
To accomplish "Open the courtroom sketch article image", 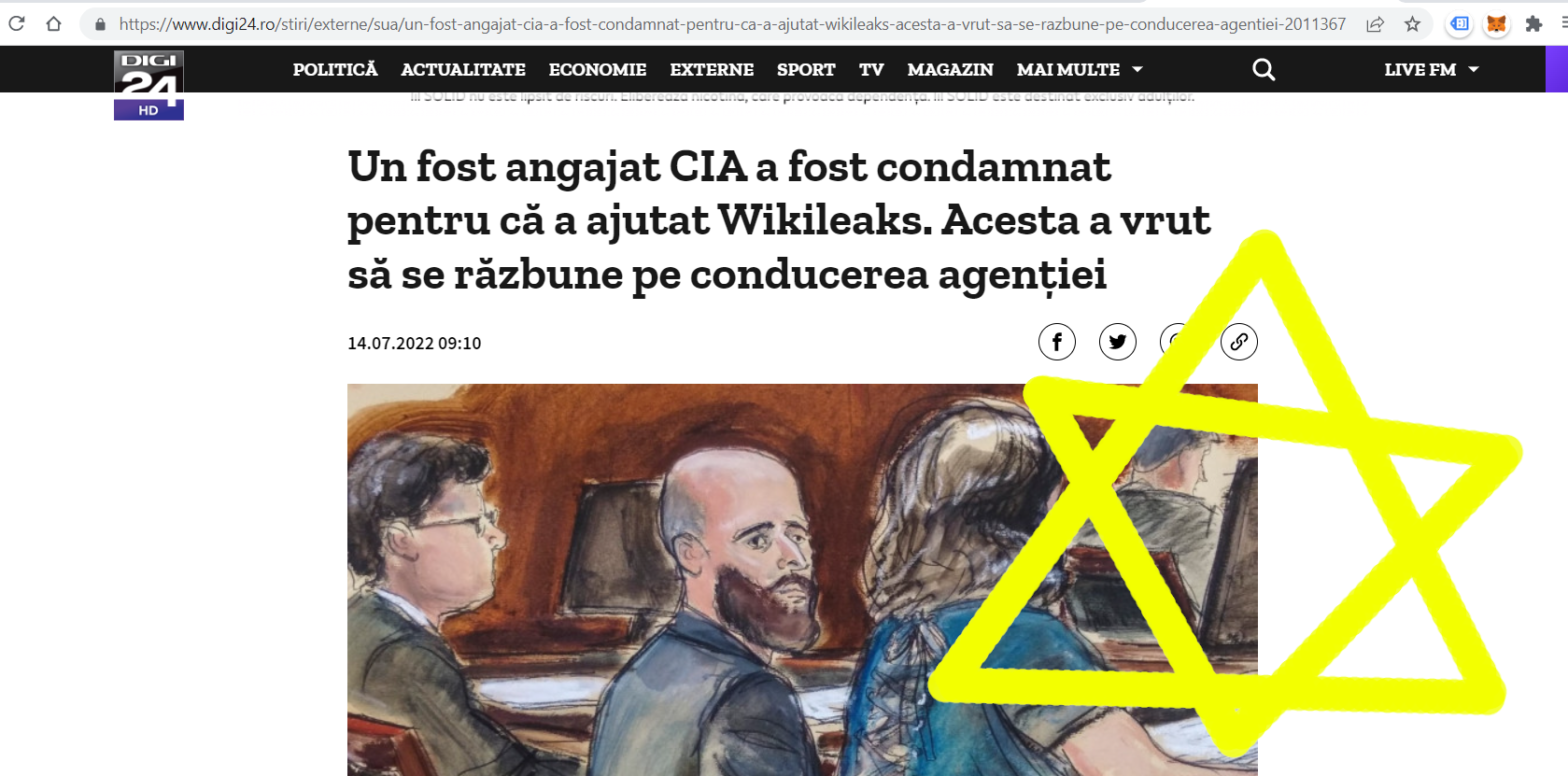I will 802,580.
